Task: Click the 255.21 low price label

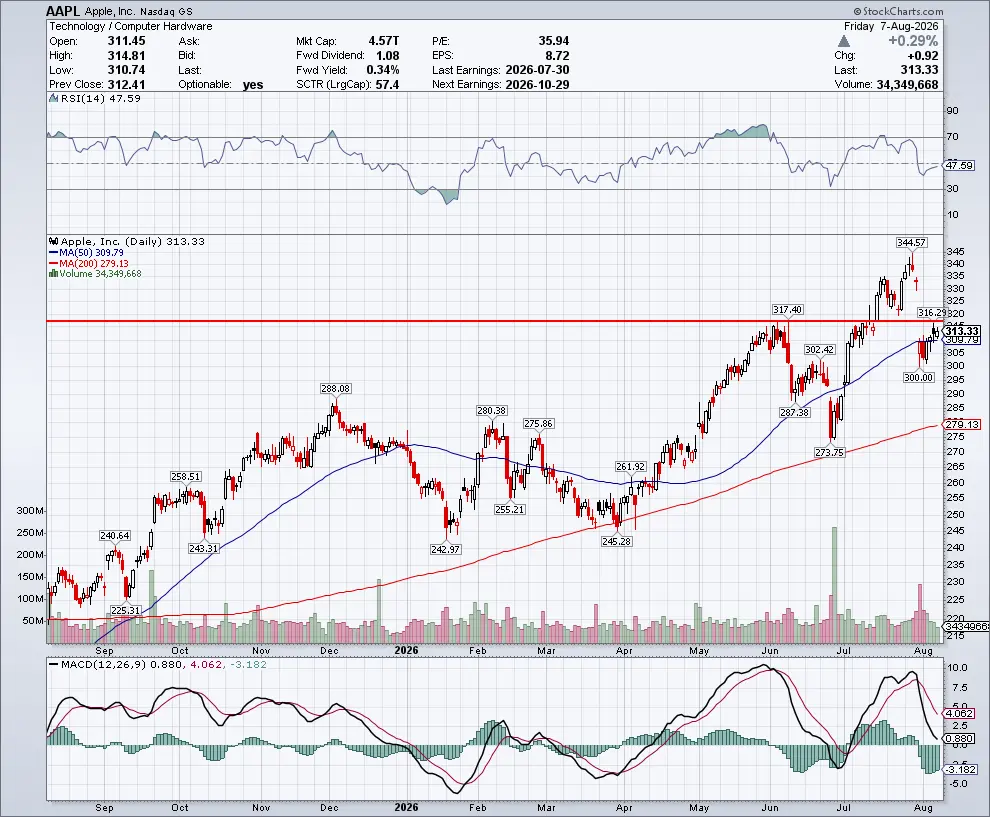Action: (x=510, y=509)
